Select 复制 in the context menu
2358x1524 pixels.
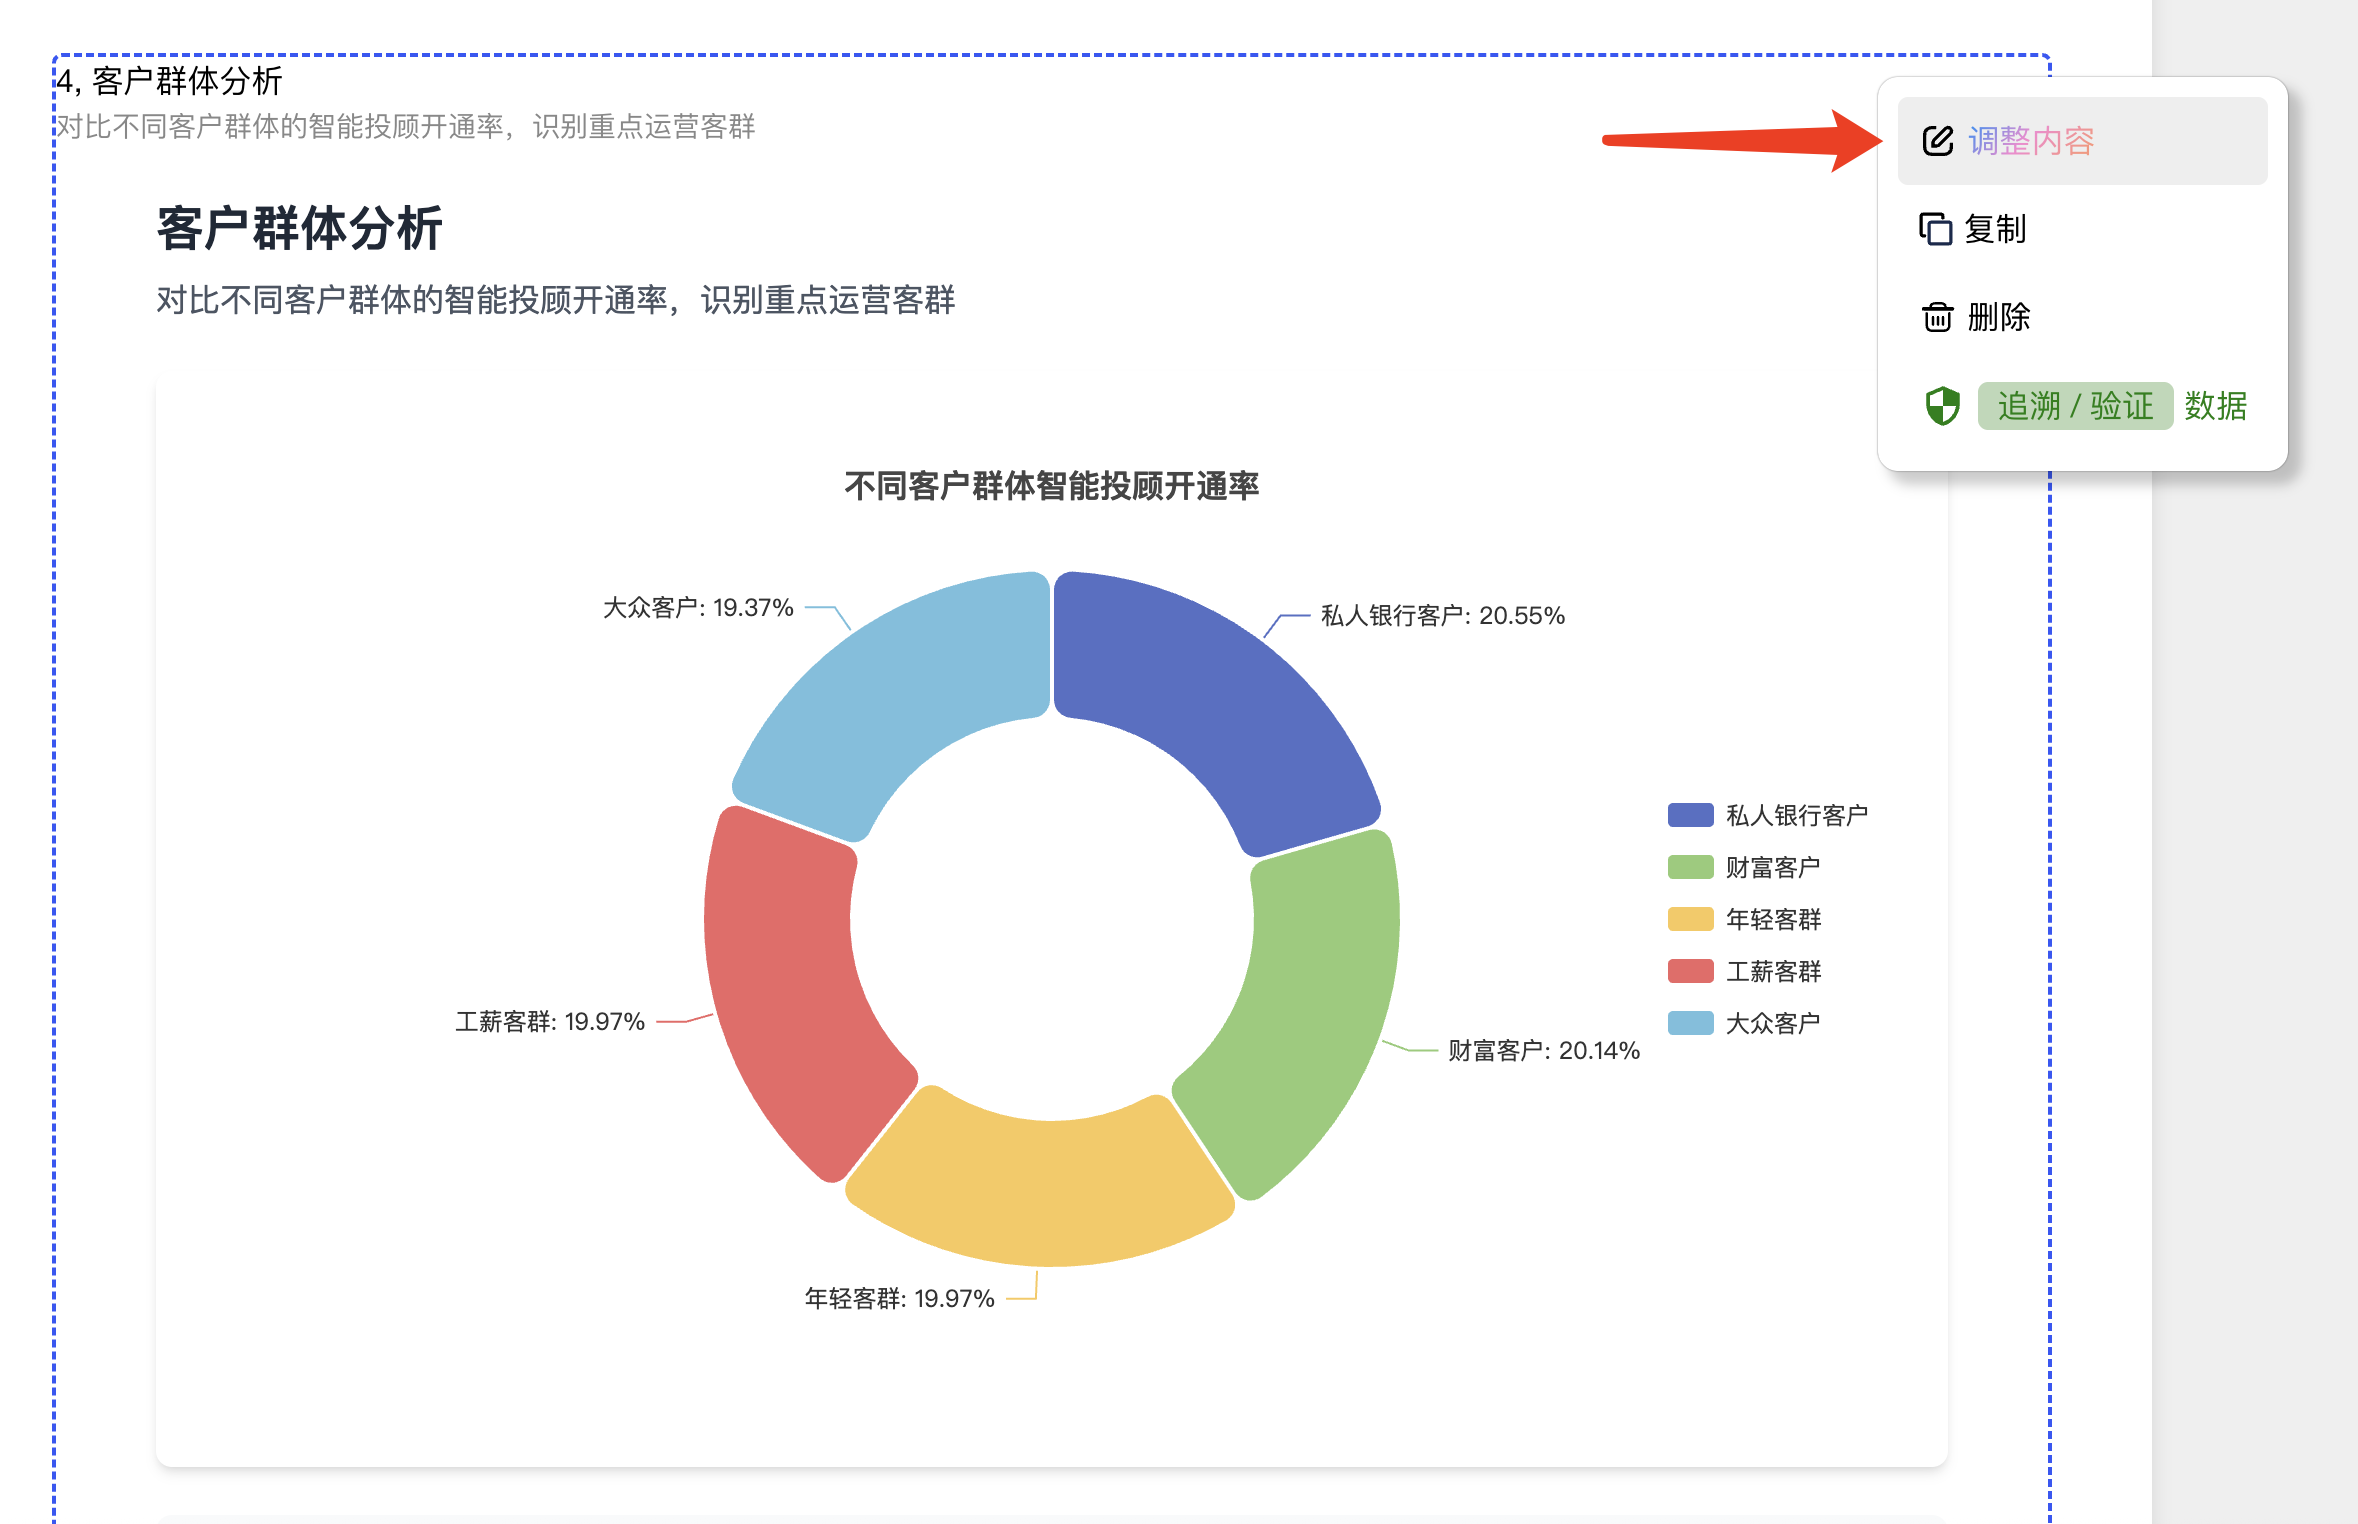1995,229
